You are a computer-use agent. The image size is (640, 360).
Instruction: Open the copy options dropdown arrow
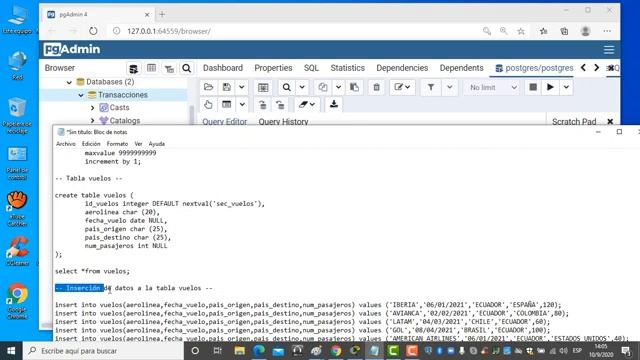click(338, 87)
